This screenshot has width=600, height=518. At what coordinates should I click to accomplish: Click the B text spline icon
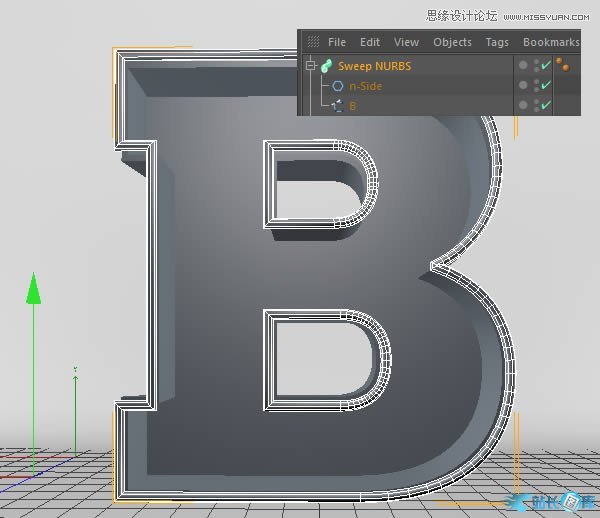[337, 105]
